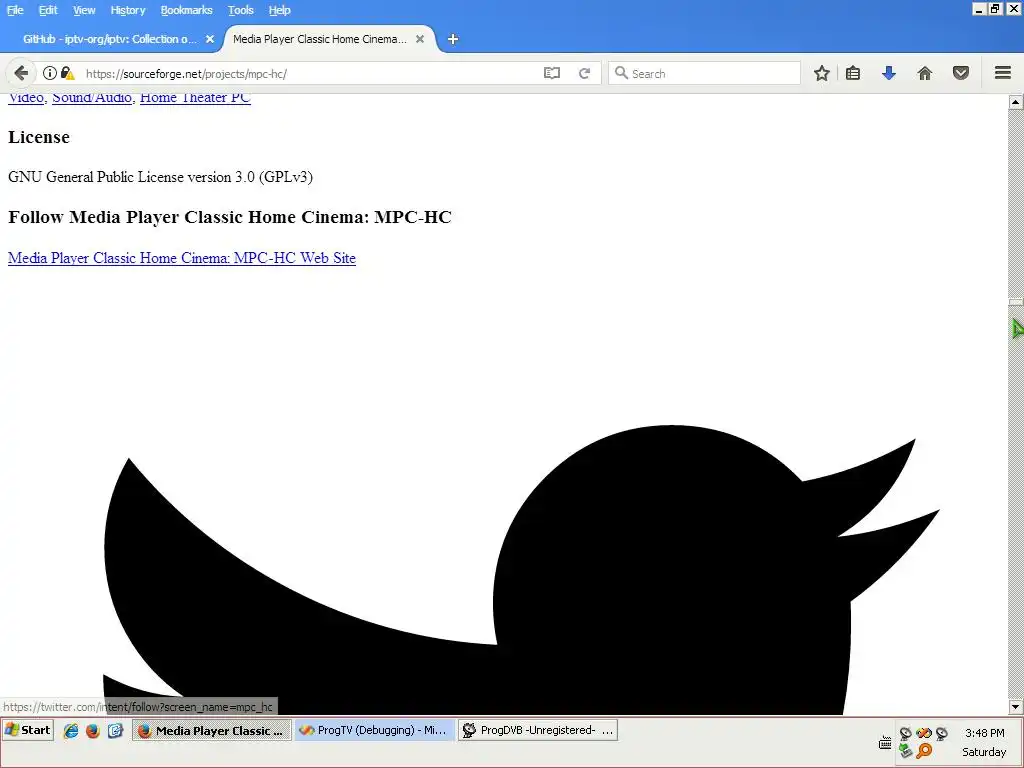The height and width of the screenshot is (768, 1024).
Task: Open the Tools menu
Action: tap(240, 10)
